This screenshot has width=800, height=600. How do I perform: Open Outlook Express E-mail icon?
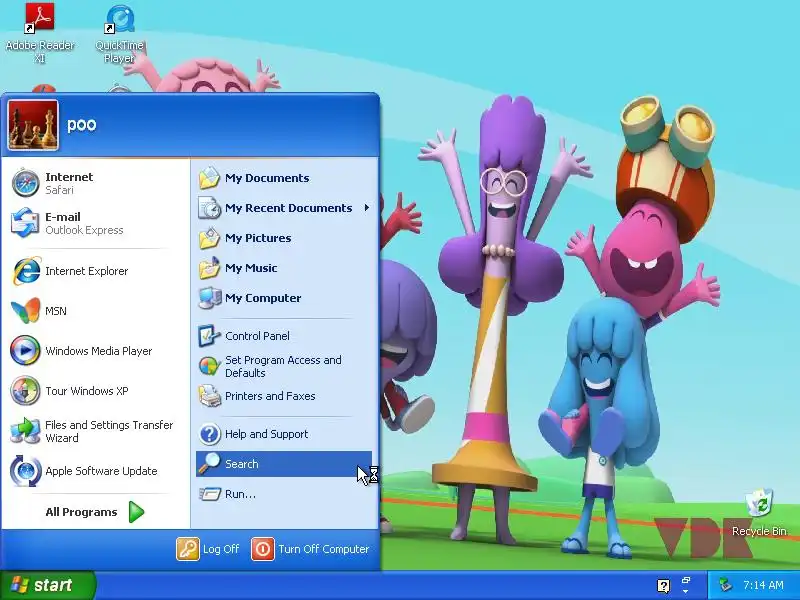tap(26, 223)
